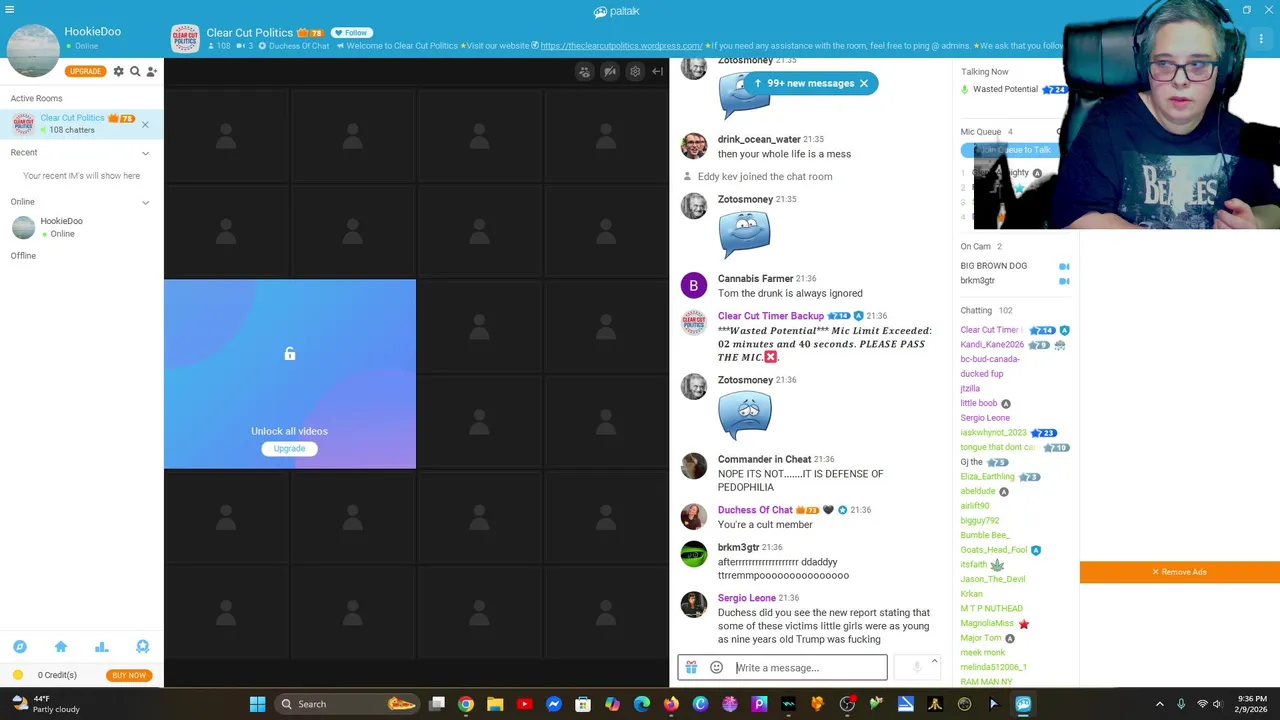Open the emoji picker in the message box

tap(716, 667)
